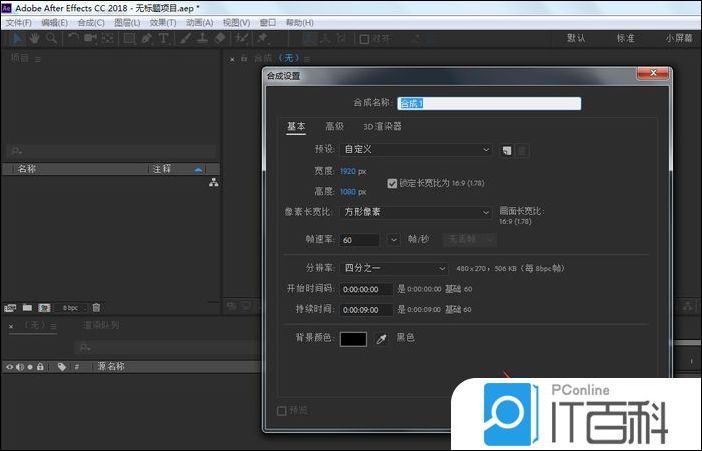Open the 像素长宽比 pixel aspect dropdown
This screenshot has width=702, height=451.
[x=417, y=212]
